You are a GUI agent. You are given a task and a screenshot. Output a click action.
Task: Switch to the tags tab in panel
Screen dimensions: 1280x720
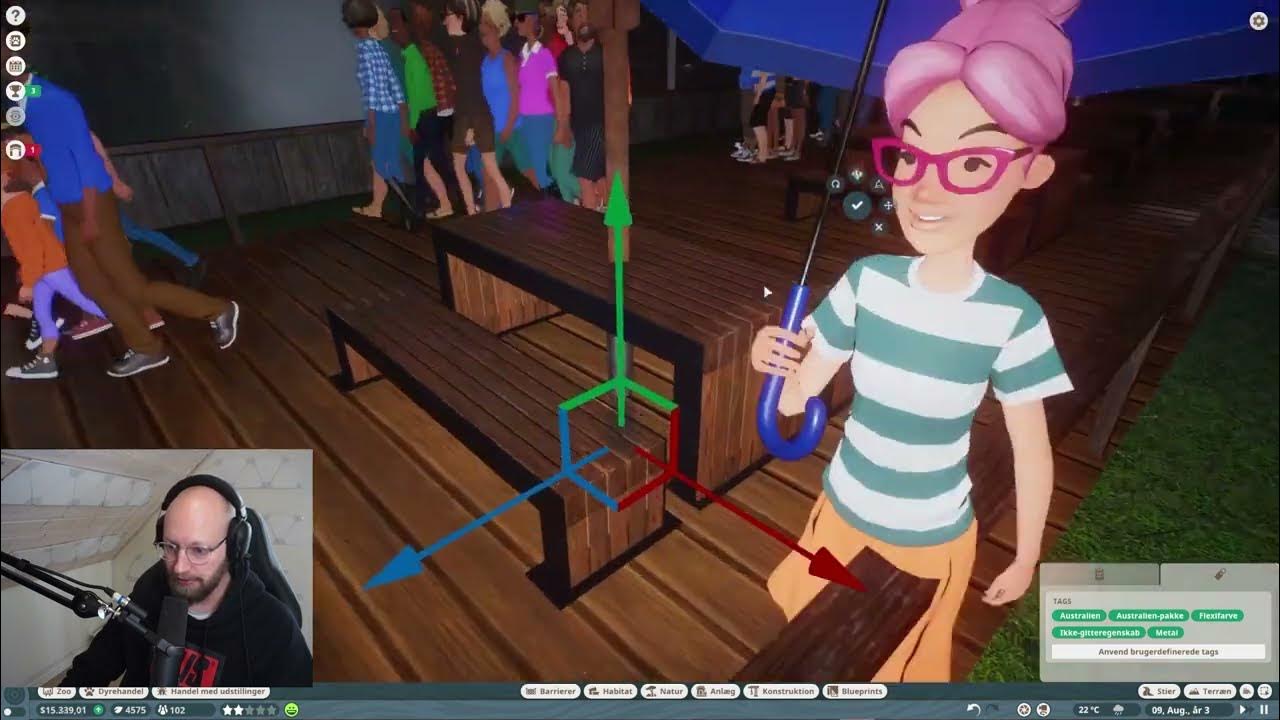[x=1219, y=575]
